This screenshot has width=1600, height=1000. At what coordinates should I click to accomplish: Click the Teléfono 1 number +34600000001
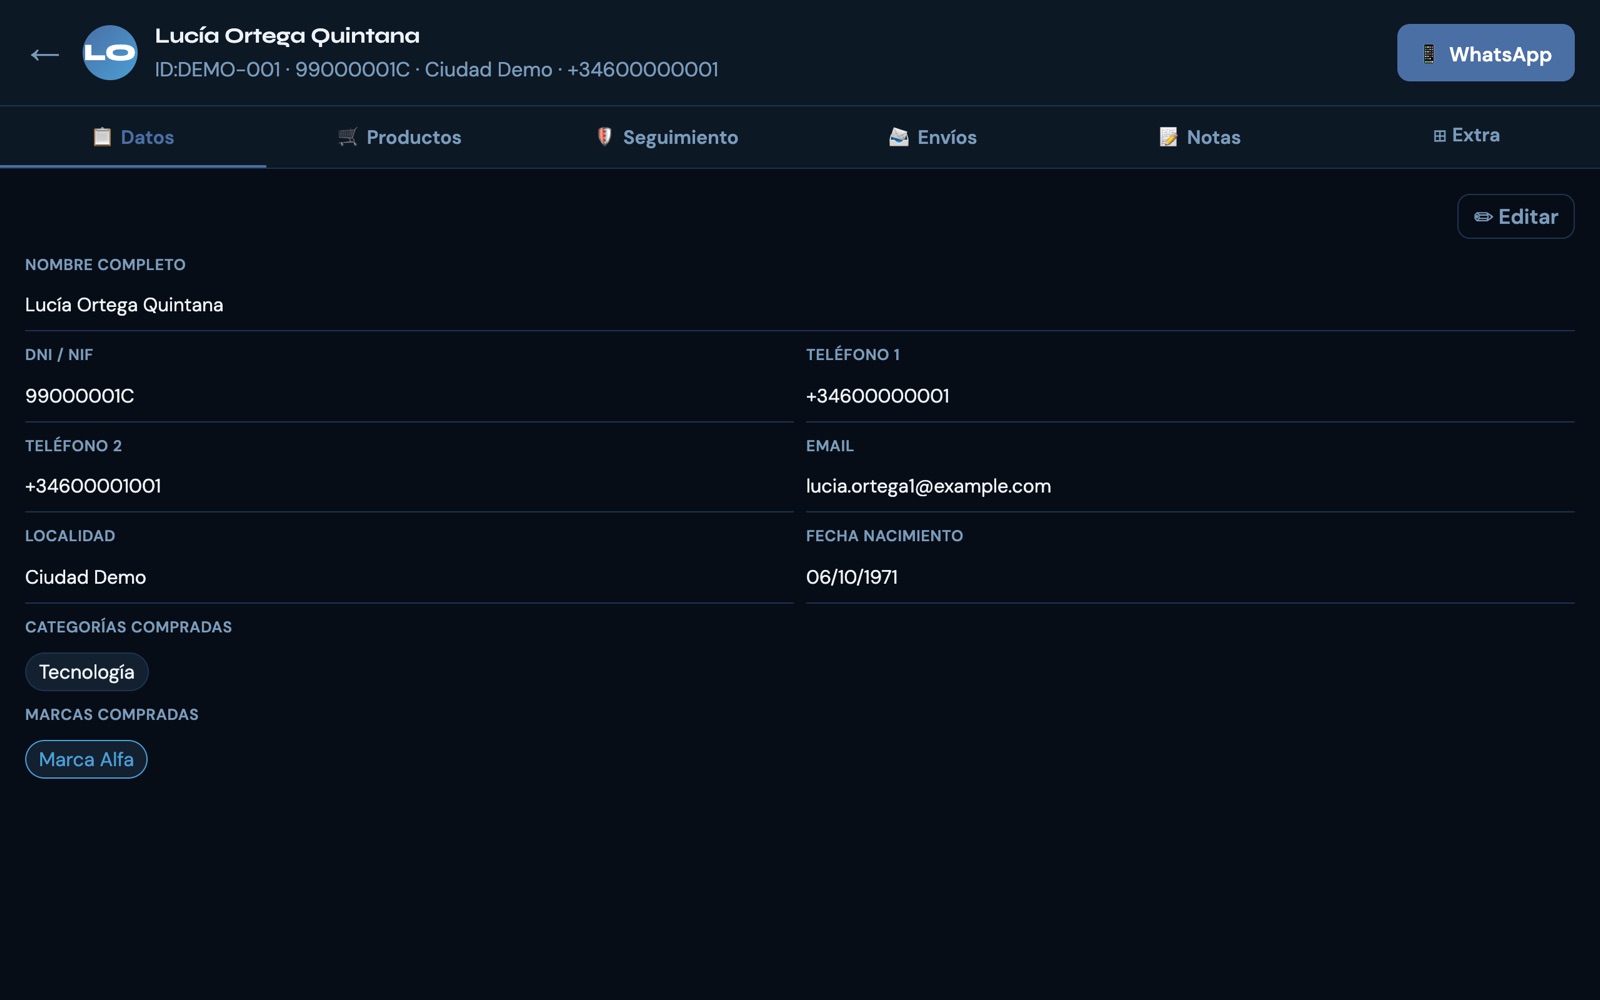877,396
